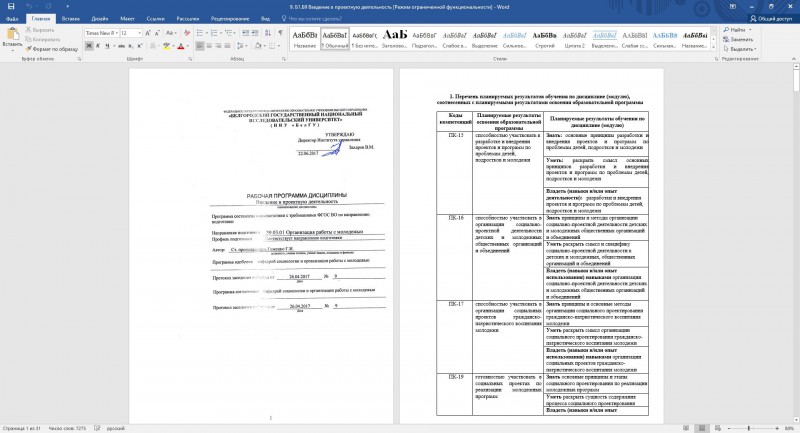Zoom in with the plus button
The height and width of the screenshot is (433, 800).
point(777,428)
